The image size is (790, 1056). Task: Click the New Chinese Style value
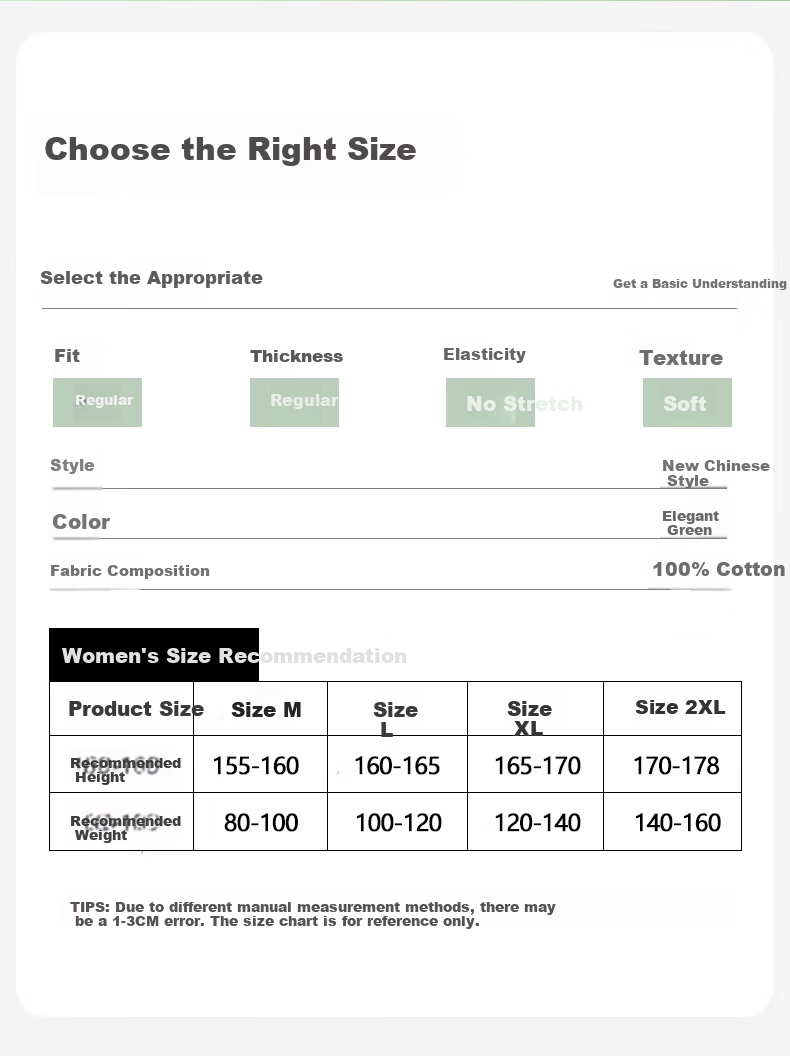pyautogui.click(x=715, y=473)
